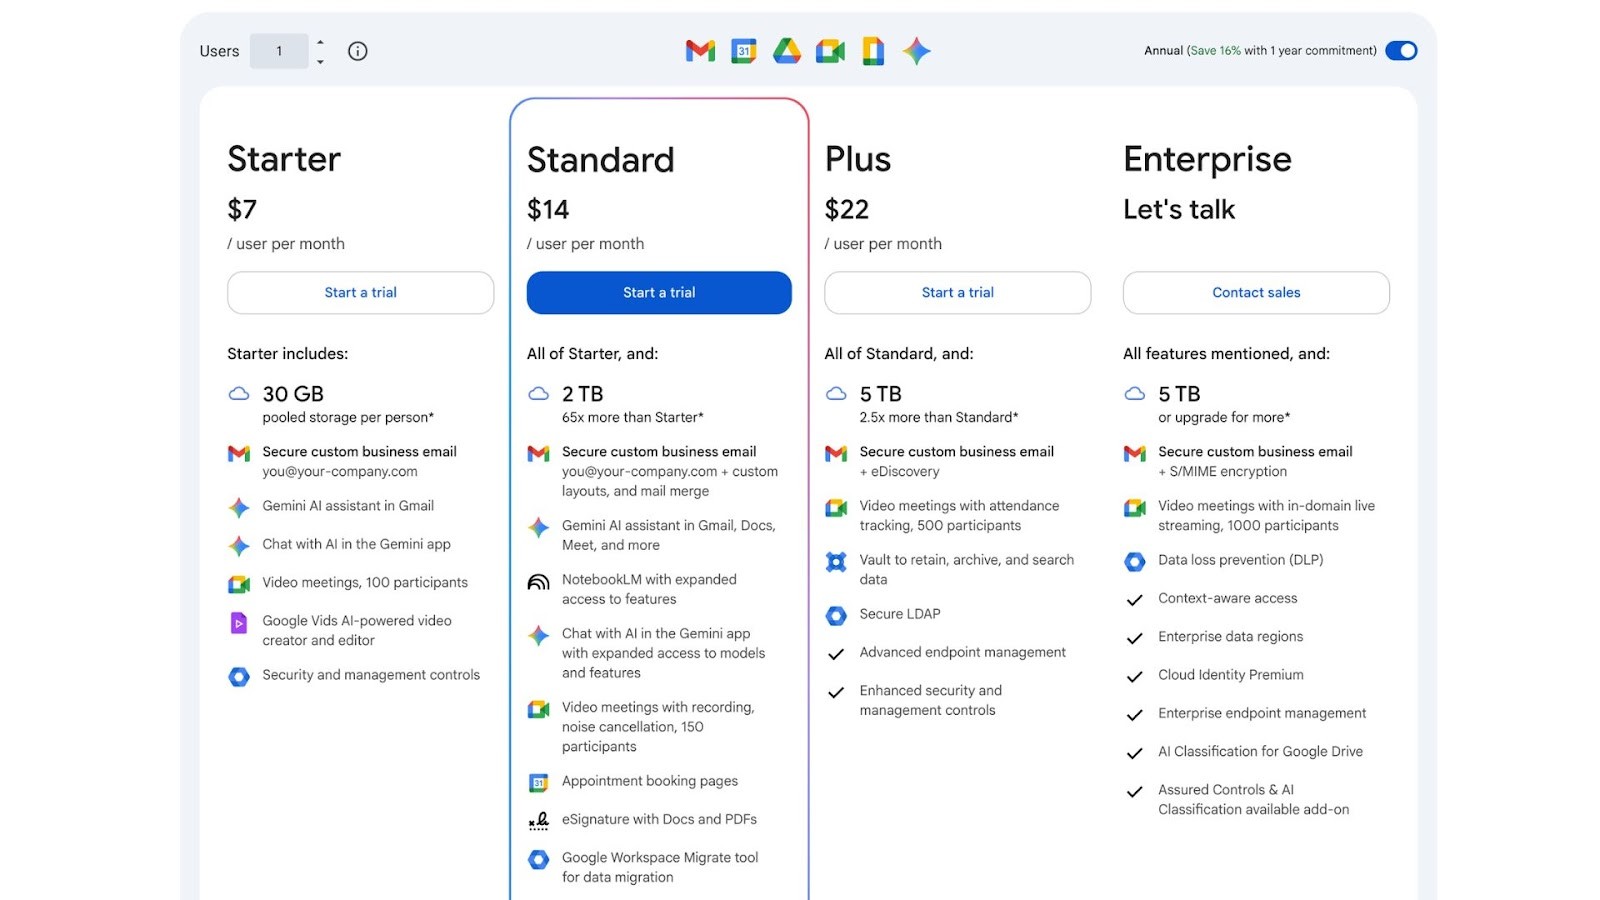Image resolution: width=1600 pixels, height=900 pixels.
Task: Start a trial of the Starter plan
Action: (360, 292)
